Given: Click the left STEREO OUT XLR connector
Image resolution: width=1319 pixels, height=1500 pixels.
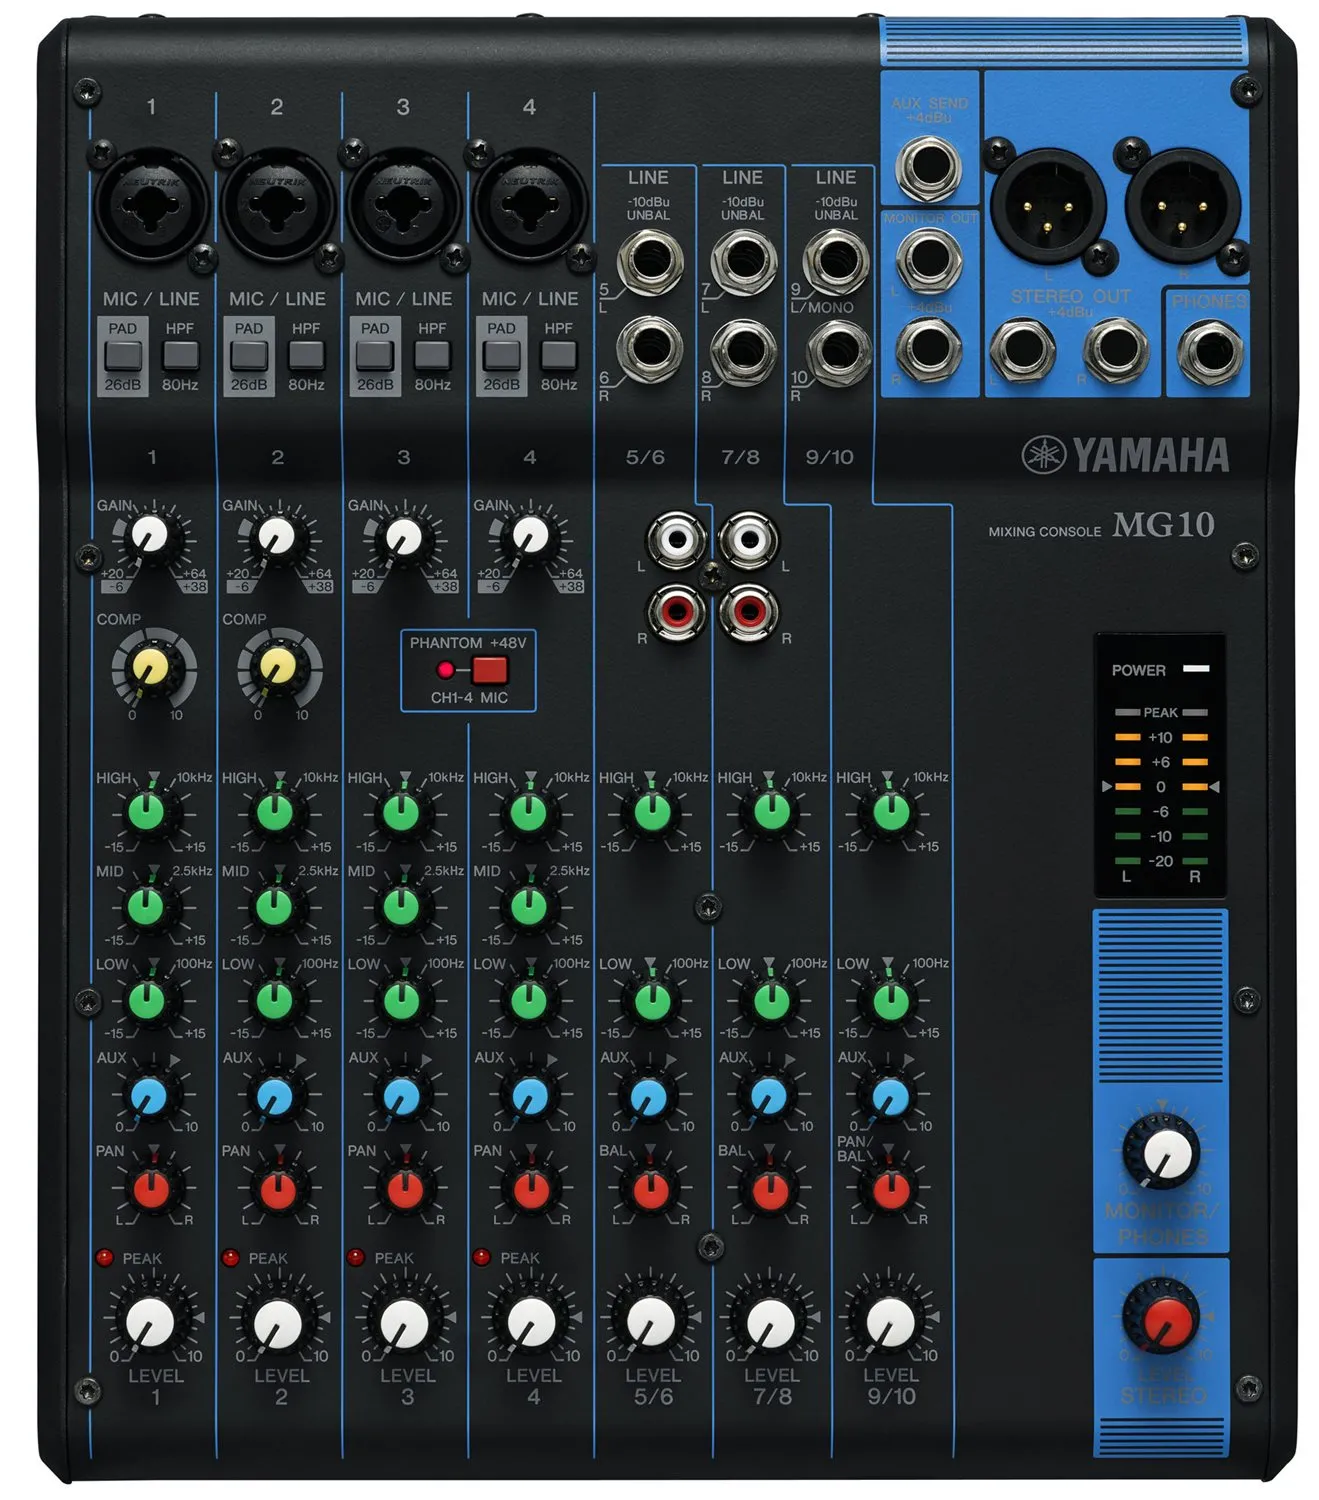Looking at the screenshot, I should 1047,206.
